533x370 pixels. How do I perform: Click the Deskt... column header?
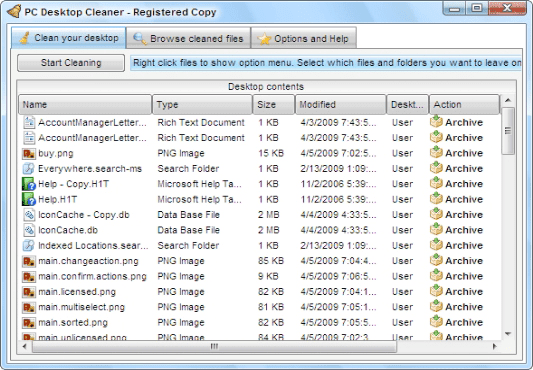coord(408,104)
